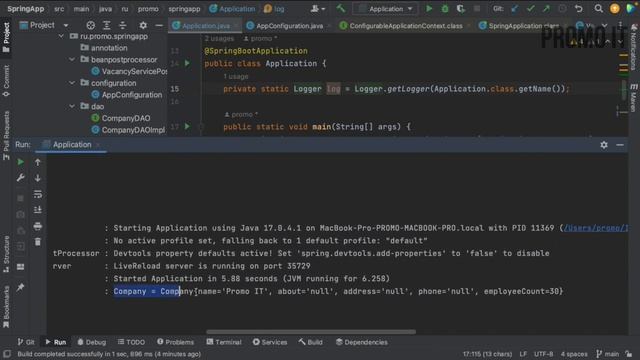Click the log breadcrumb in navigation bar
Screen dimensions: 640x360
274,9
